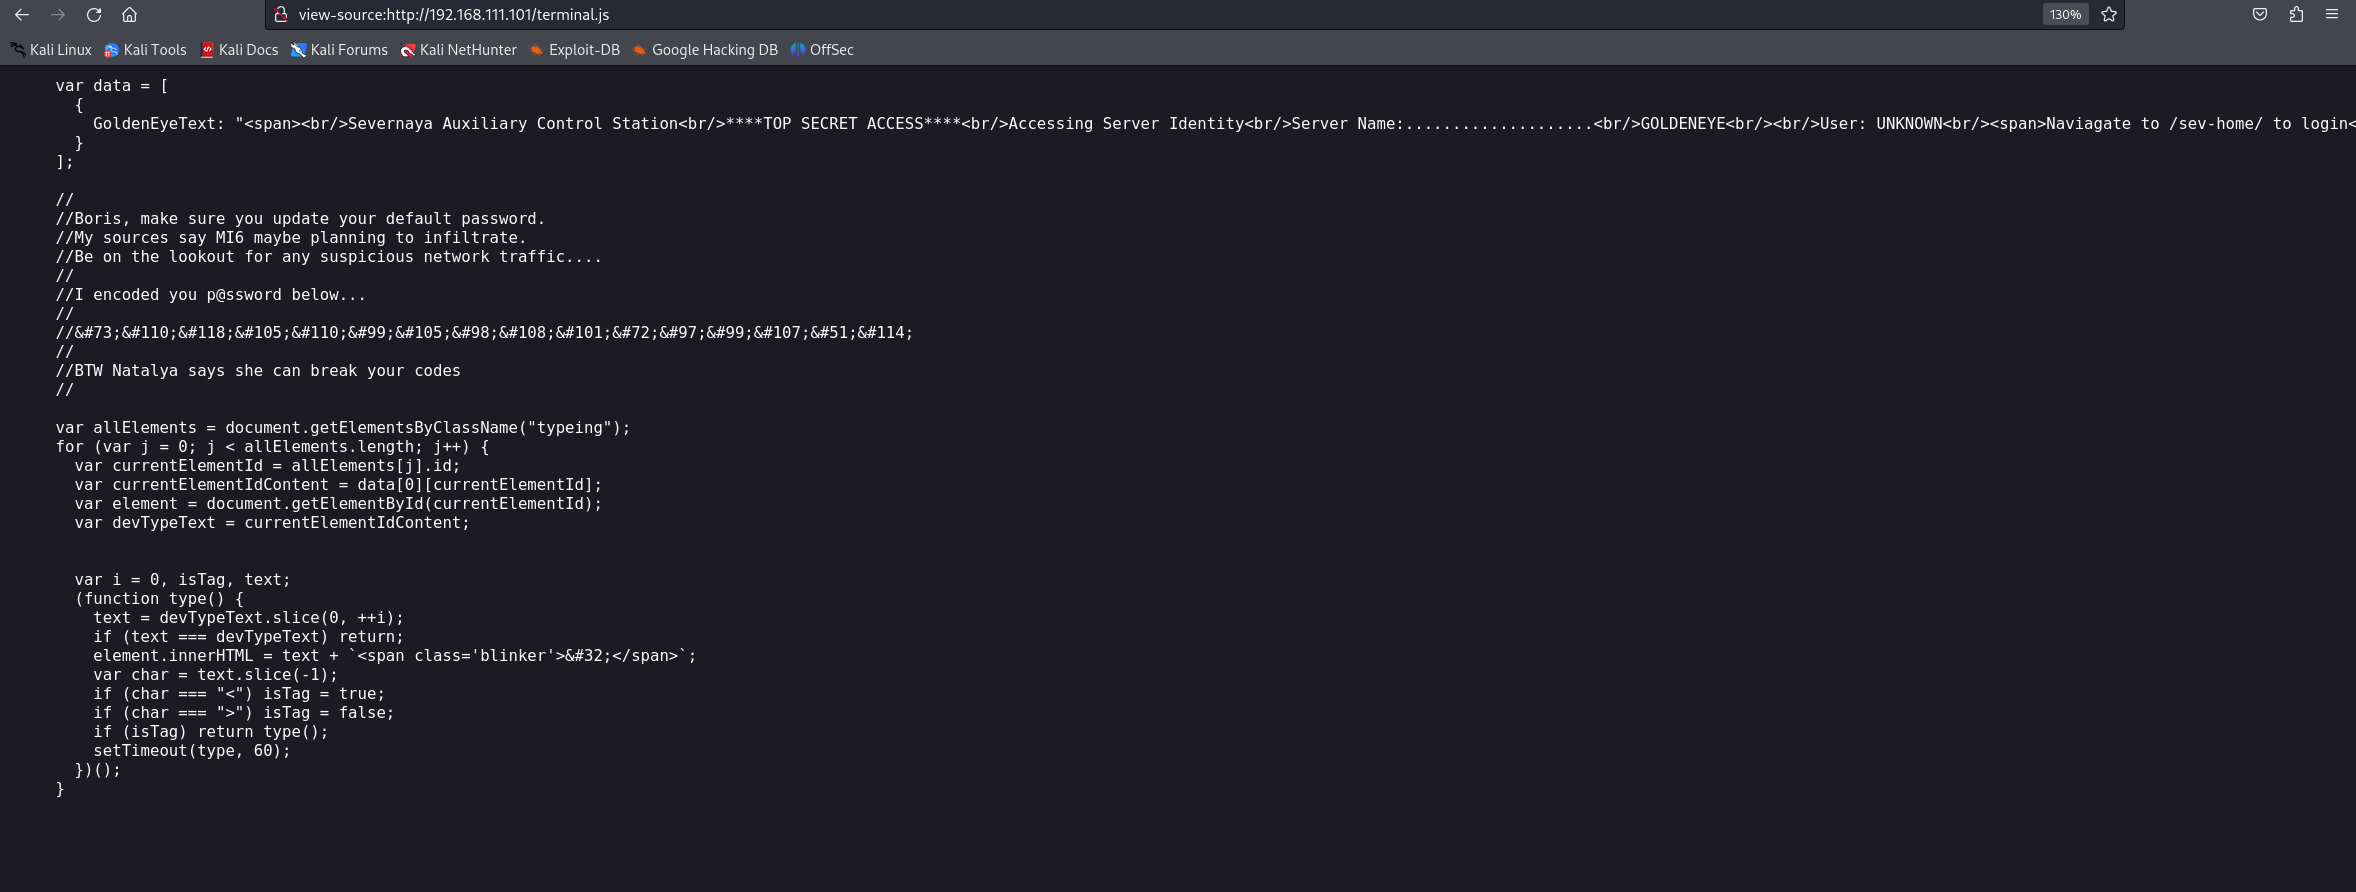Bookmark this page with the star icon
The image size is (2356, 892).
(x=2109, y=15)
